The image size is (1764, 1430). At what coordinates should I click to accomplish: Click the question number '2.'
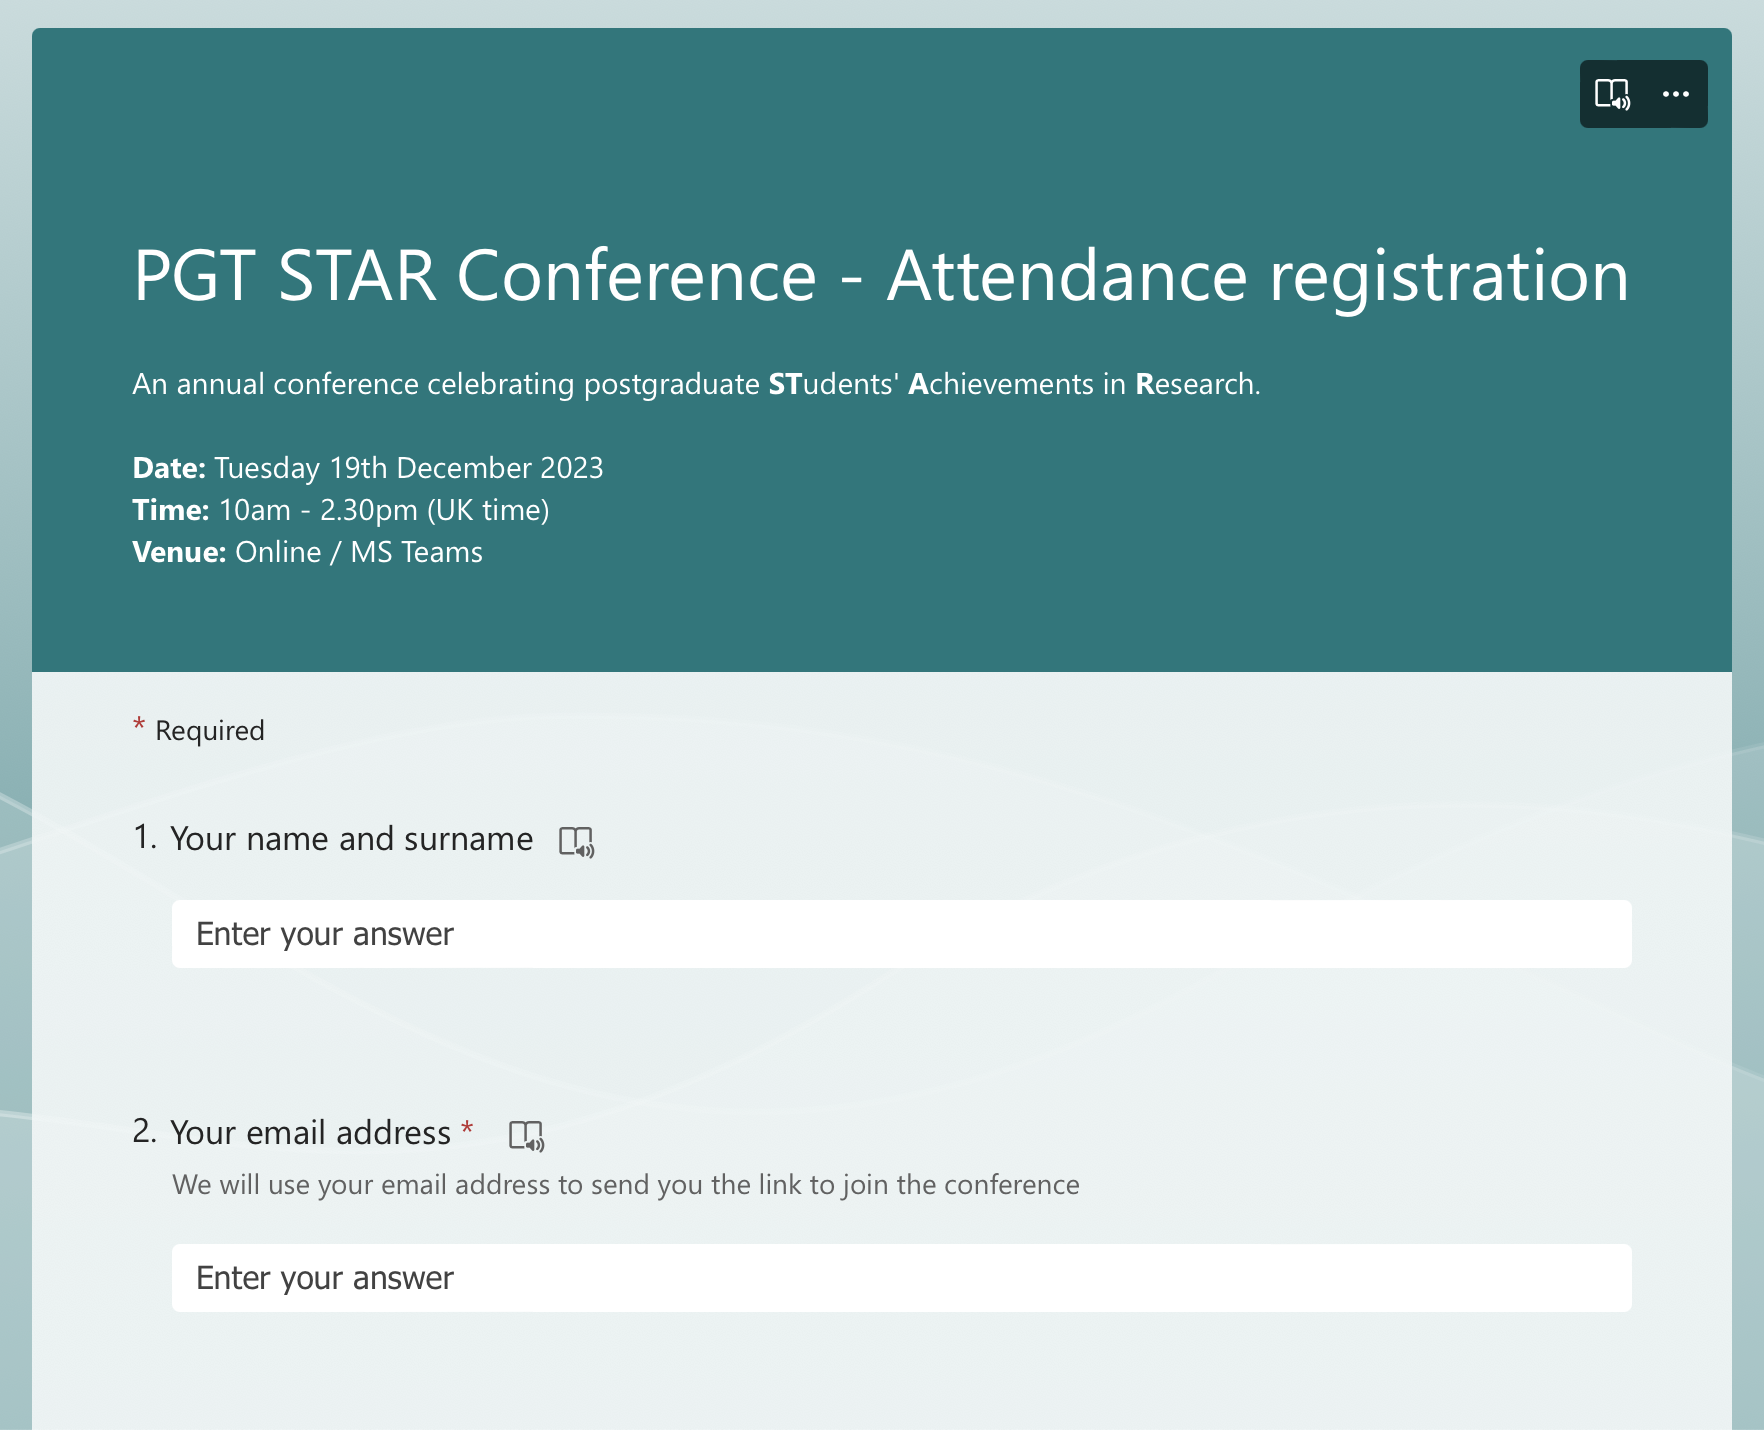pos(145,1131)
